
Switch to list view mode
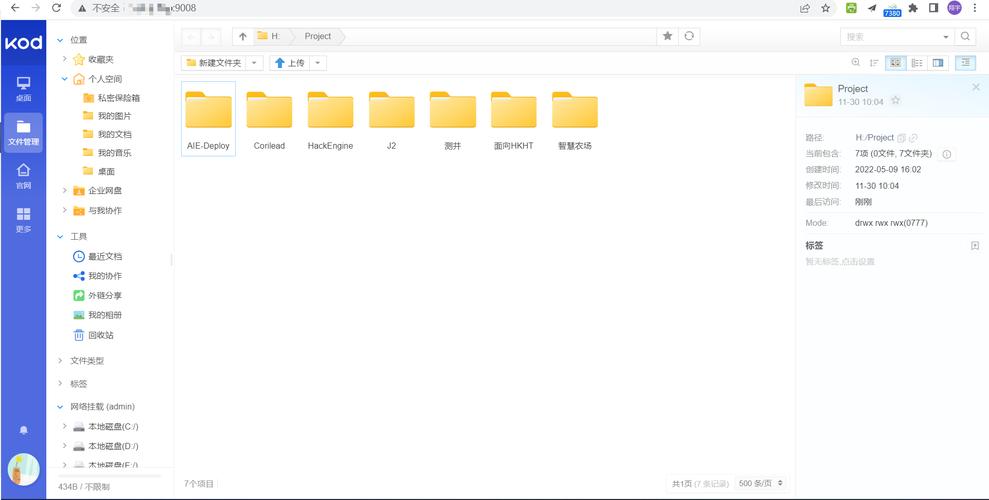pos(917,62)
